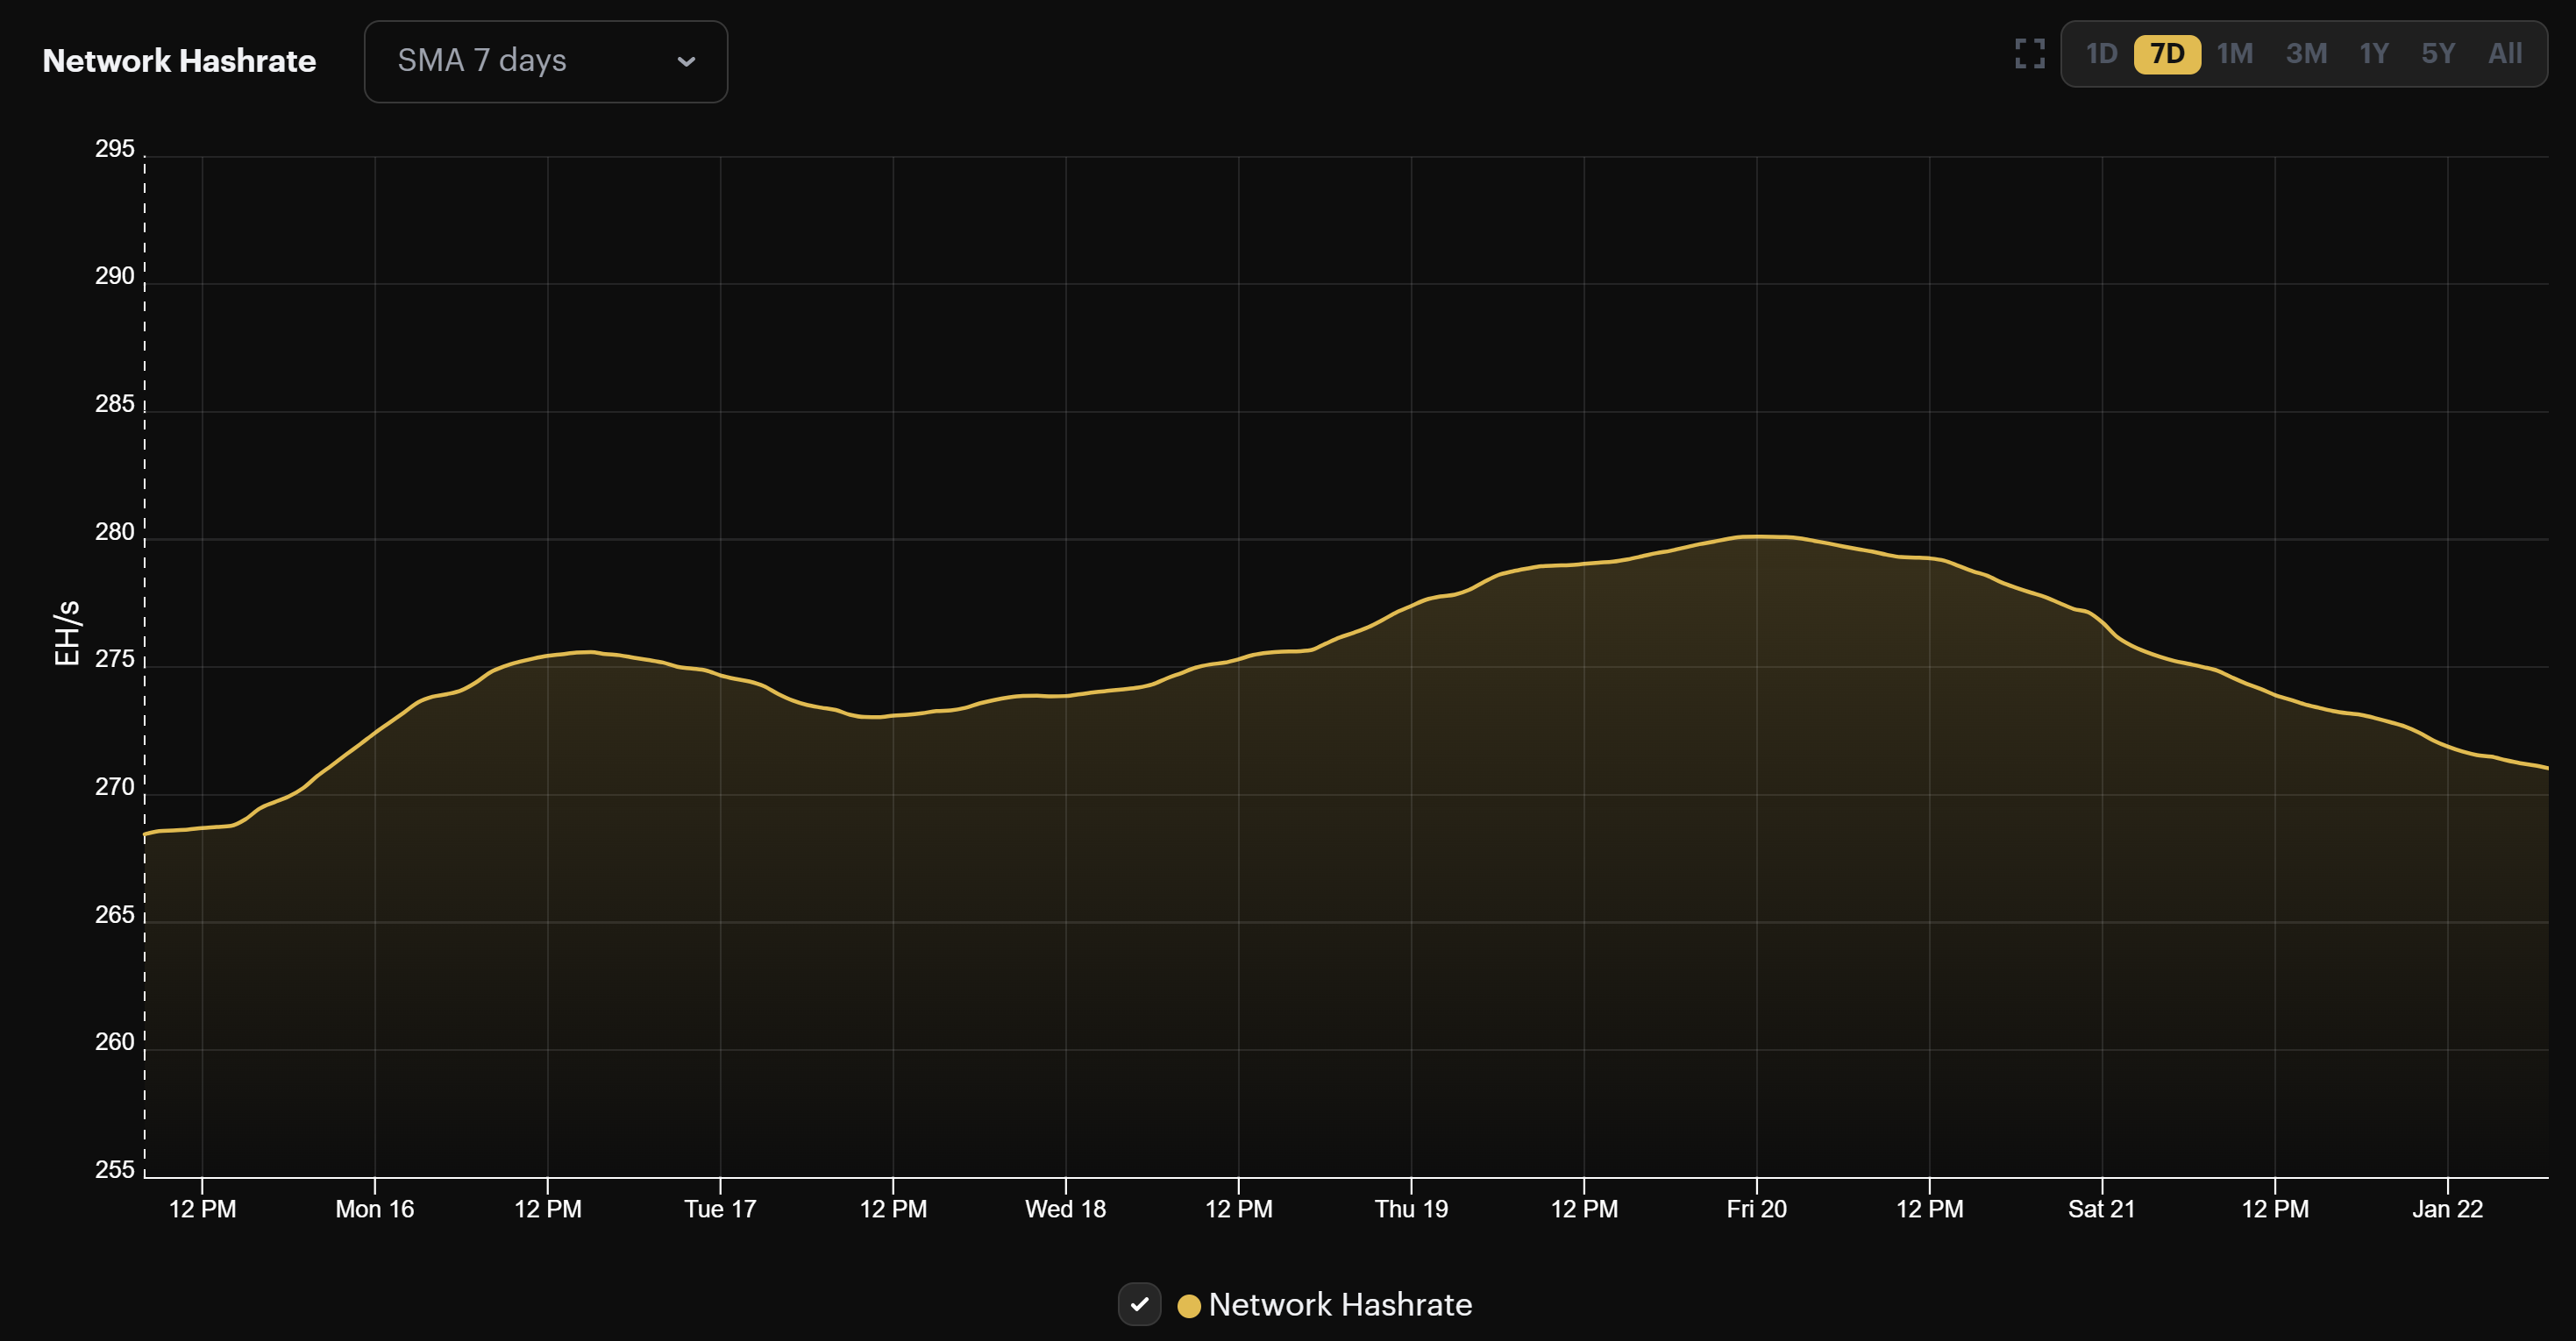Click the Network Hashrate chart title
The width and height of the screenshot is (2576, 1341).
tap(178, 60)
